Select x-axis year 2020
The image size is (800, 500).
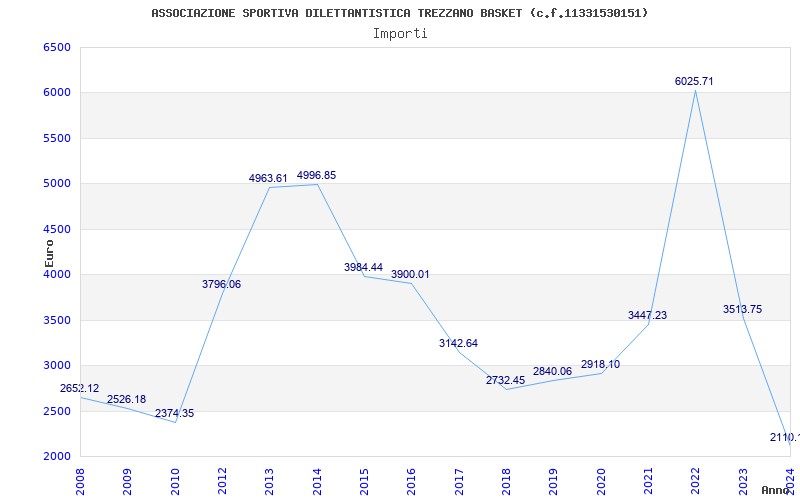(x=601, y=482)
